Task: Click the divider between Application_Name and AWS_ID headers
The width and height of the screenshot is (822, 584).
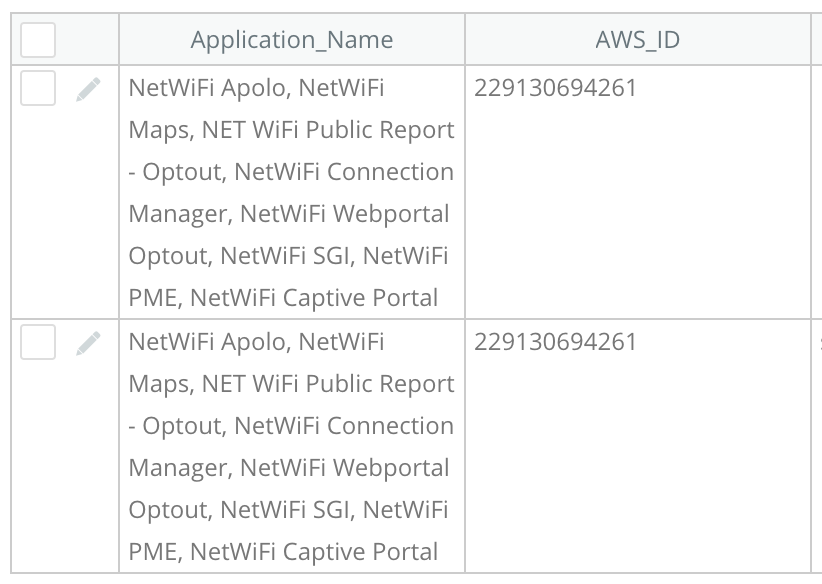Action: pyautogui.click(x=465, y=40)
